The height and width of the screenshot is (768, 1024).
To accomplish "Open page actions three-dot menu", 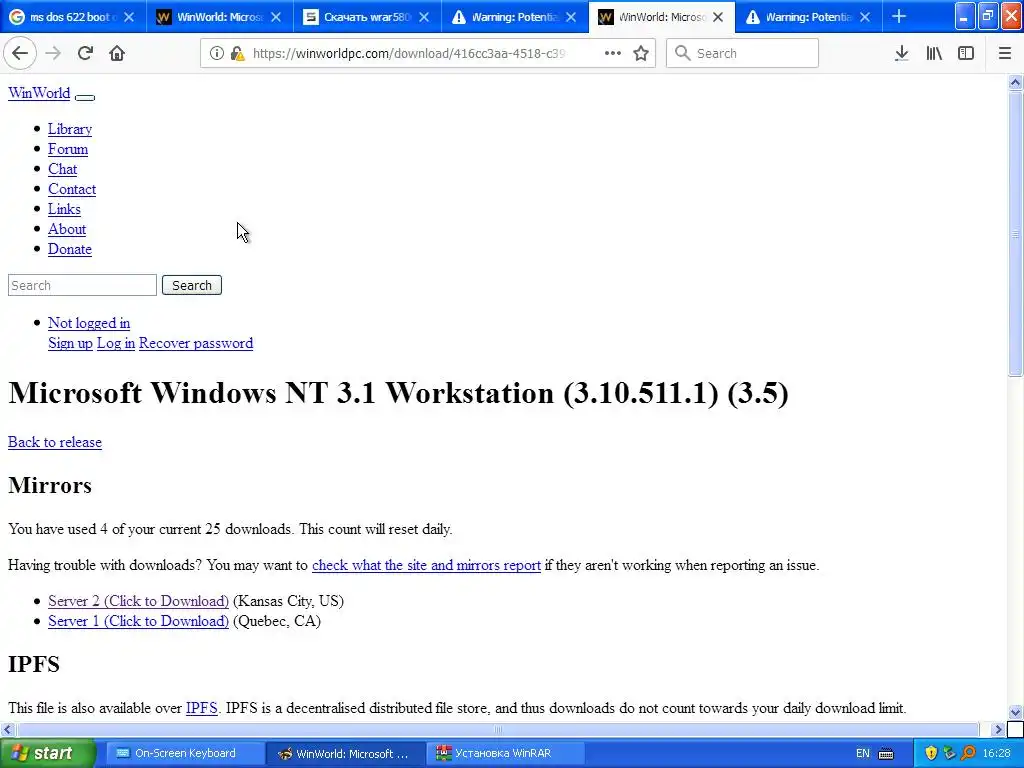I will coord(613,54).
